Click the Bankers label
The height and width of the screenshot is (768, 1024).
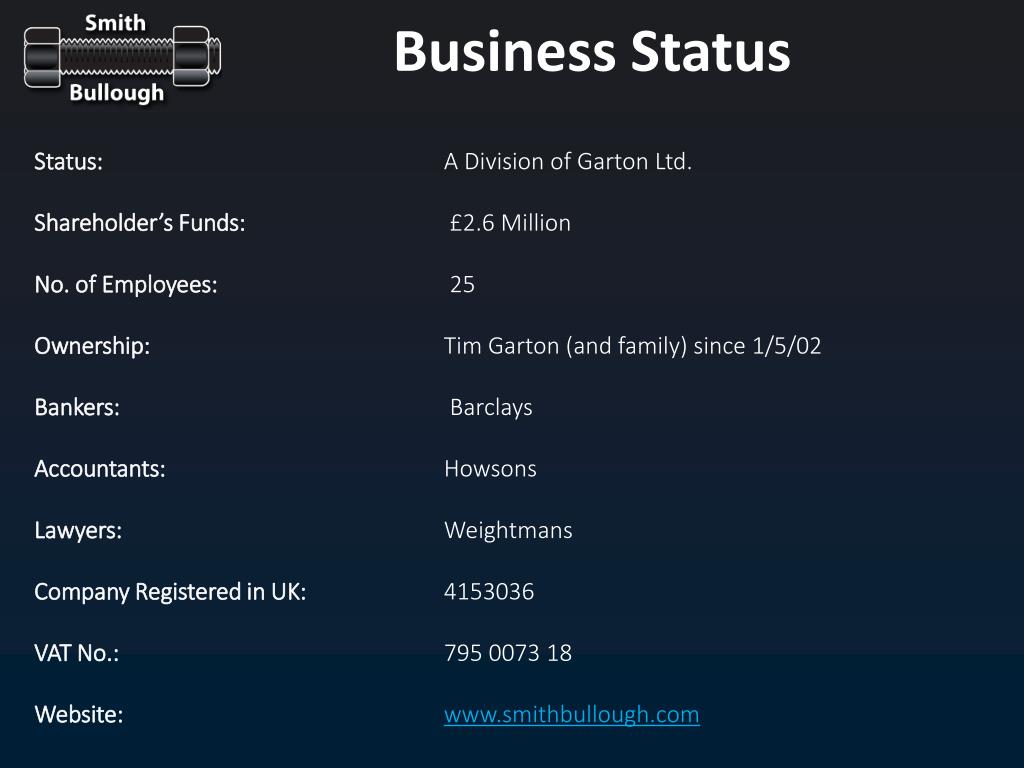coord(77,408)
